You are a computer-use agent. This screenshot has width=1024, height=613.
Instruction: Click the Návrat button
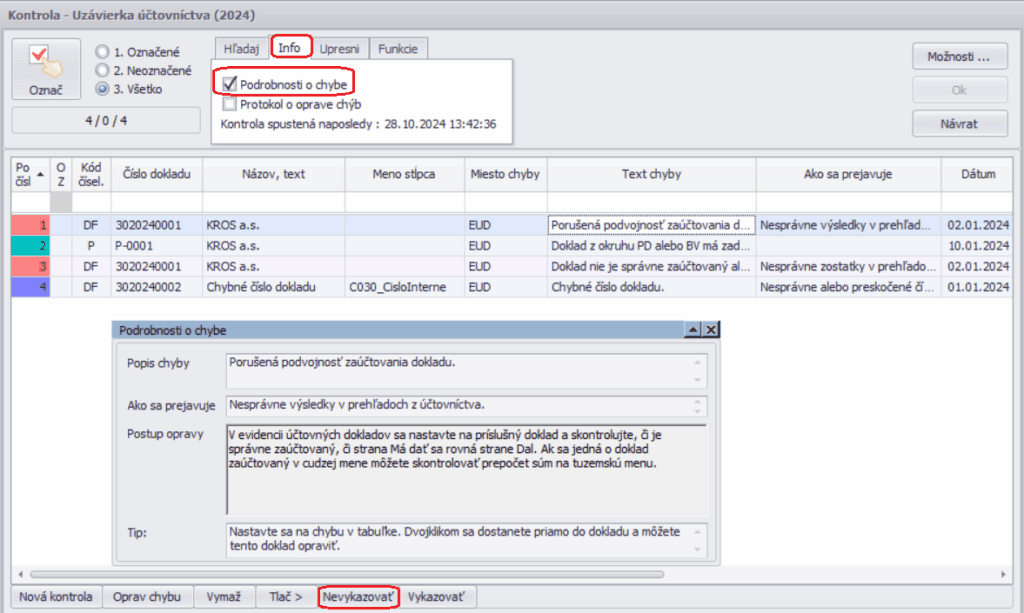(959, 124)
